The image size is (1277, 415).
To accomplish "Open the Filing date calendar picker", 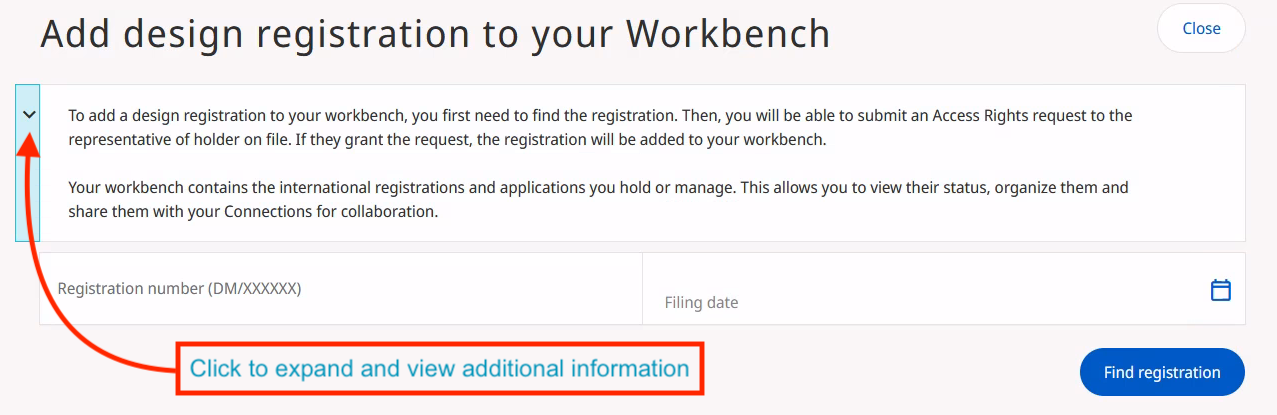I will tap(1220, 290).
